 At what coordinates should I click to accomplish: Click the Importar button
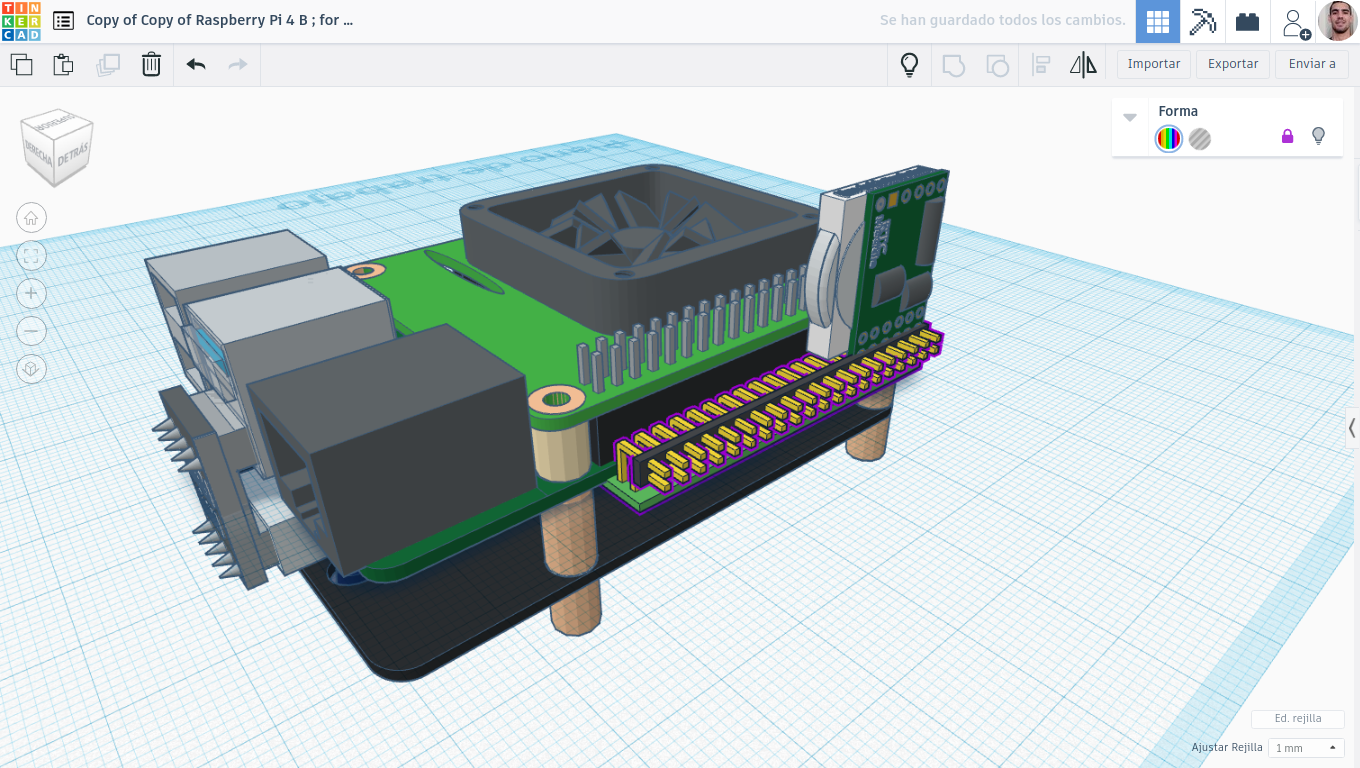pos(1154,64)
